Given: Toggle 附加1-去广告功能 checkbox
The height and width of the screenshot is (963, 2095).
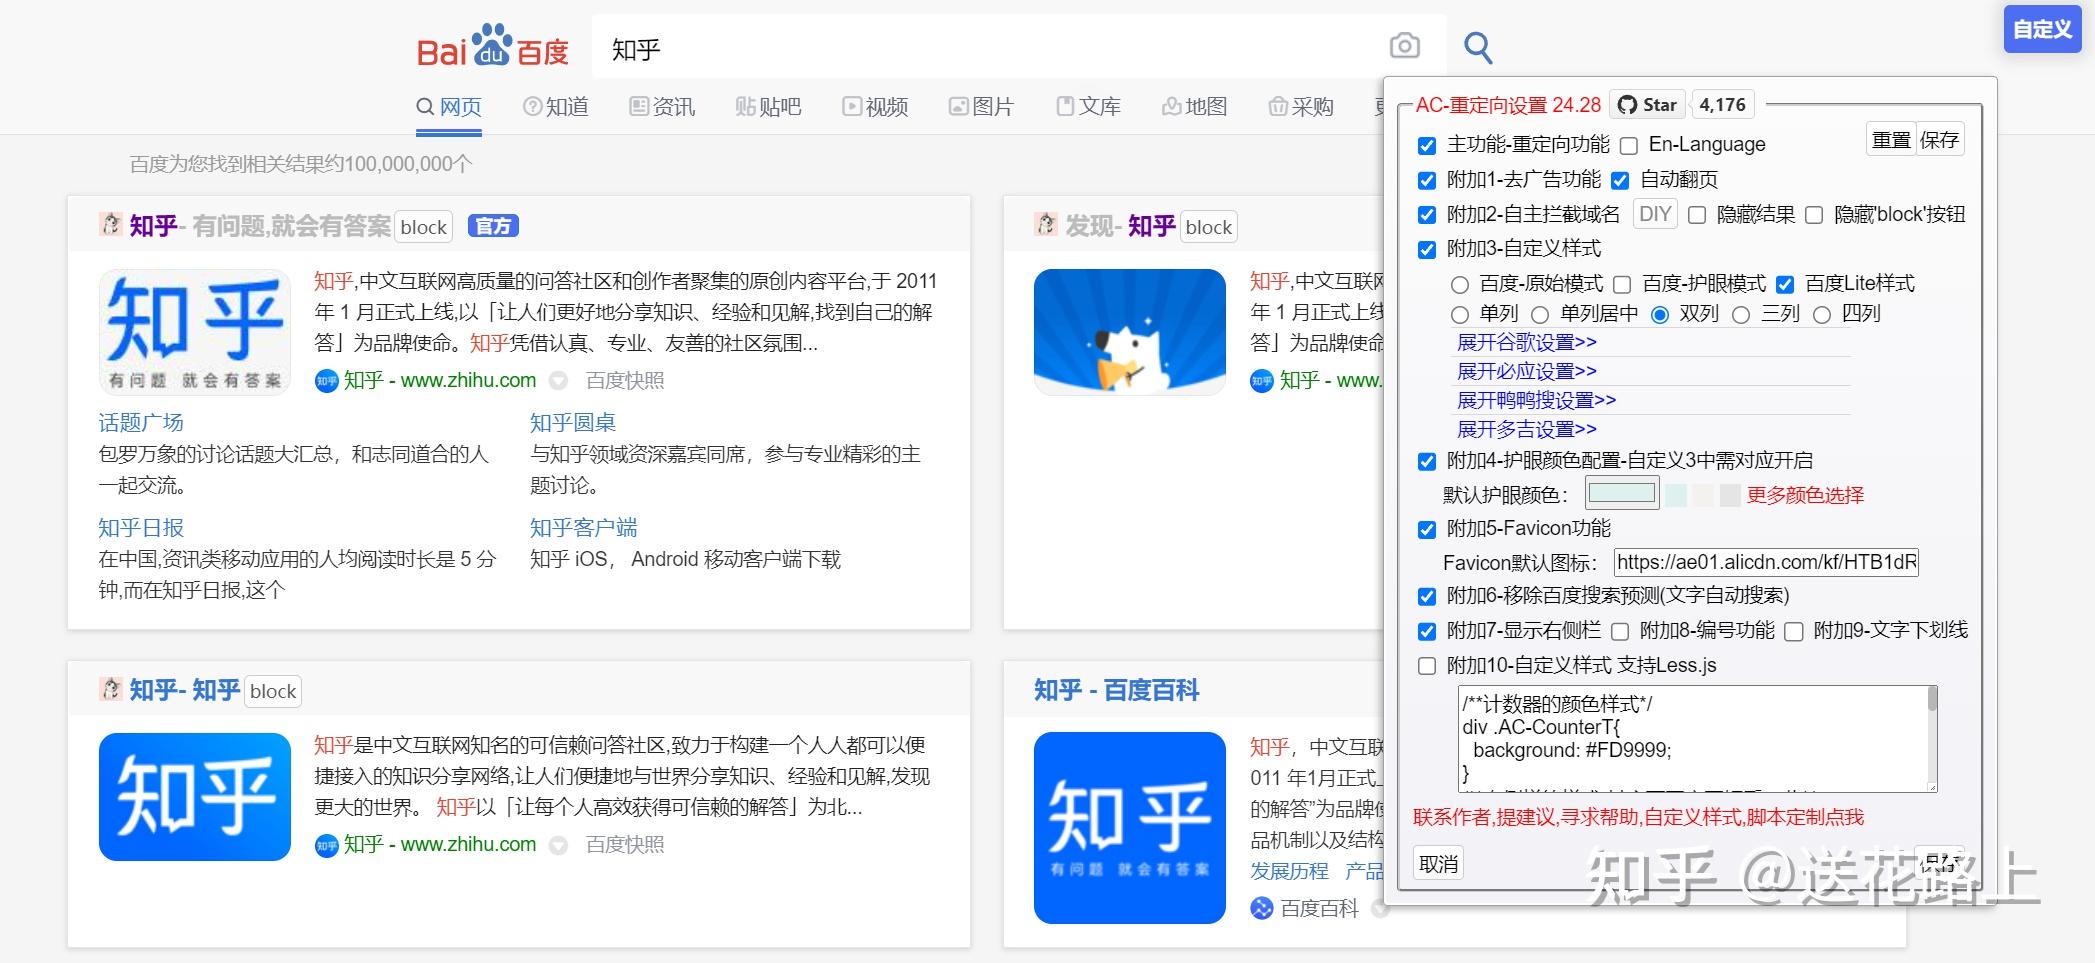Looking at the screenshot, I should pyautogui.click(x=1427, y=181).
